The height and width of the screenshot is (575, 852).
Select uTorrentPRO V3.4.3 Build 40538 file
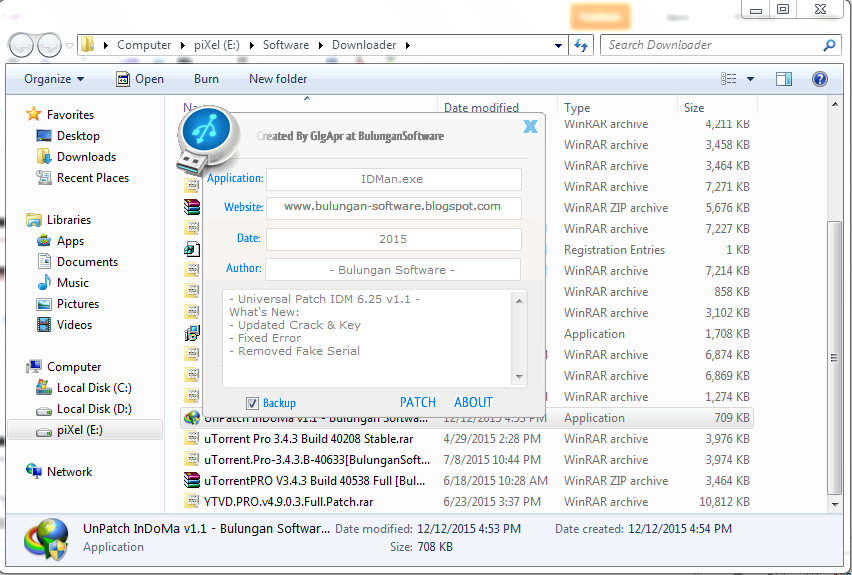315,482
